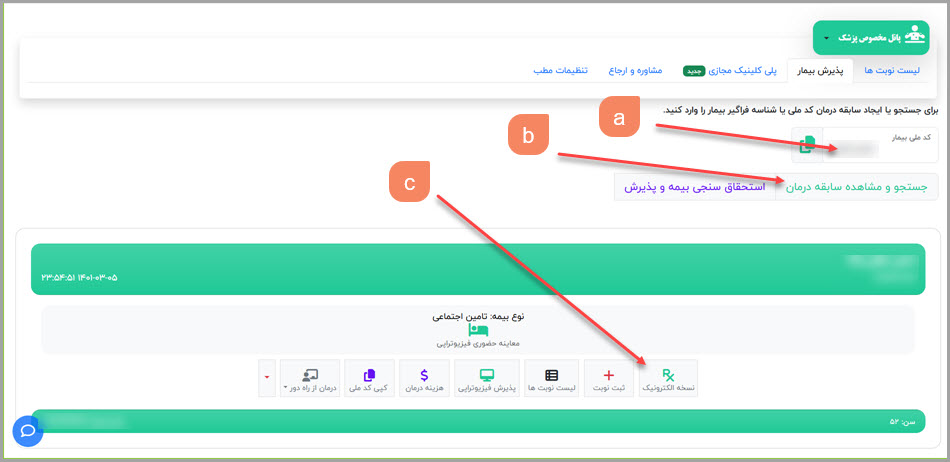The height and width of the screenshot is (462, 950).
Task: Click استحقاق سنجی بیمه و پذیرش button
Action: 694,186
